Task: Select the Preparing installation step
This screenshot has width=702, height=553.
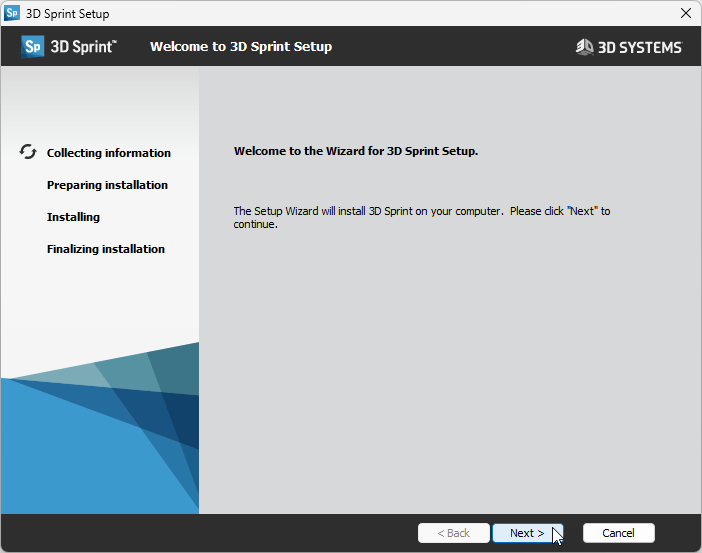Action: pyautogui.click(x=107, y=185)
